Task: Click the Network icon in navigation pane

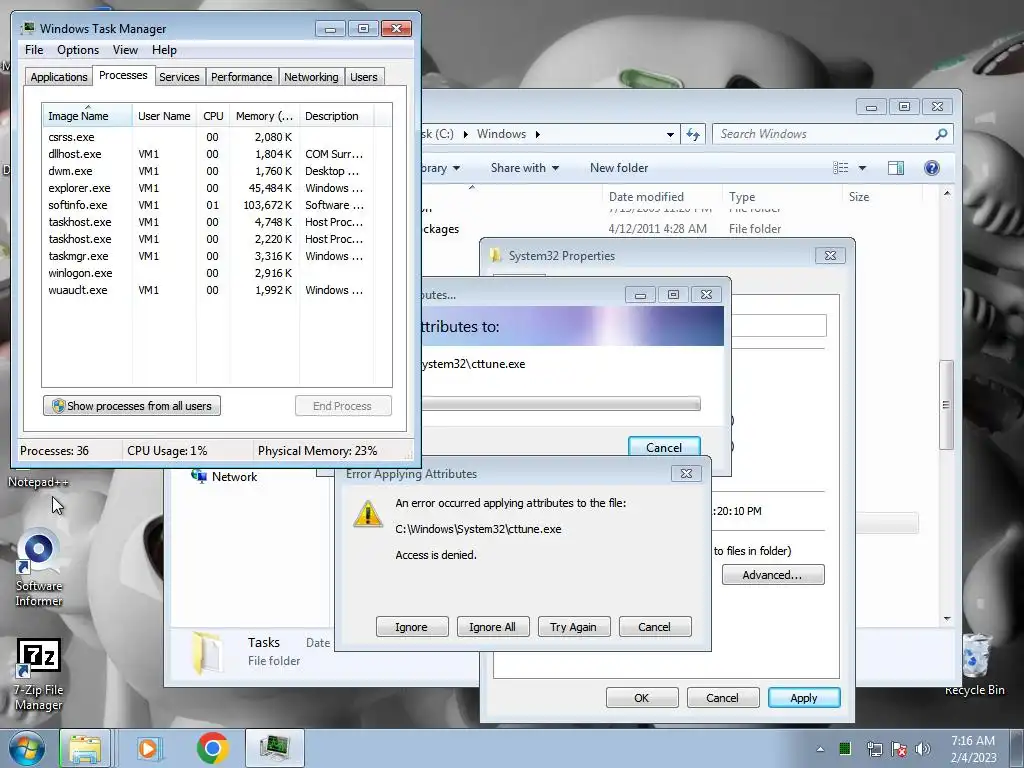Action: tap(199, 476)
